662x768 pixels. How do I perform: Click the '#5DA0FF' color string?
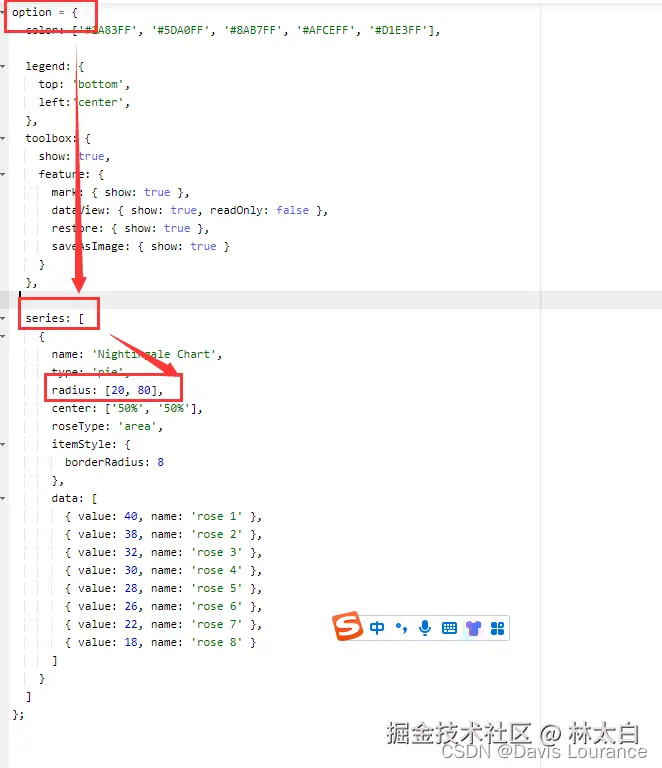183,30
